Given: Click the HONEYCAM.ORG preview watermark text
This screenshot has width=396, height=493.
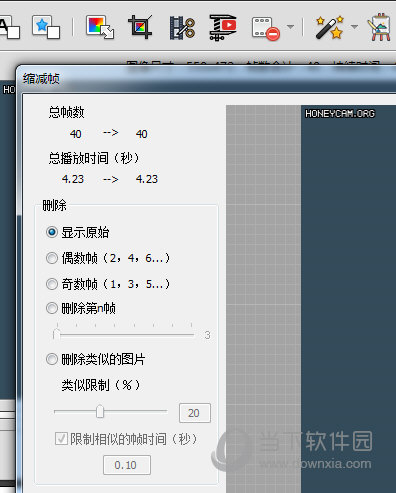Looking at the screenshot, I should [x=340, y=114].
